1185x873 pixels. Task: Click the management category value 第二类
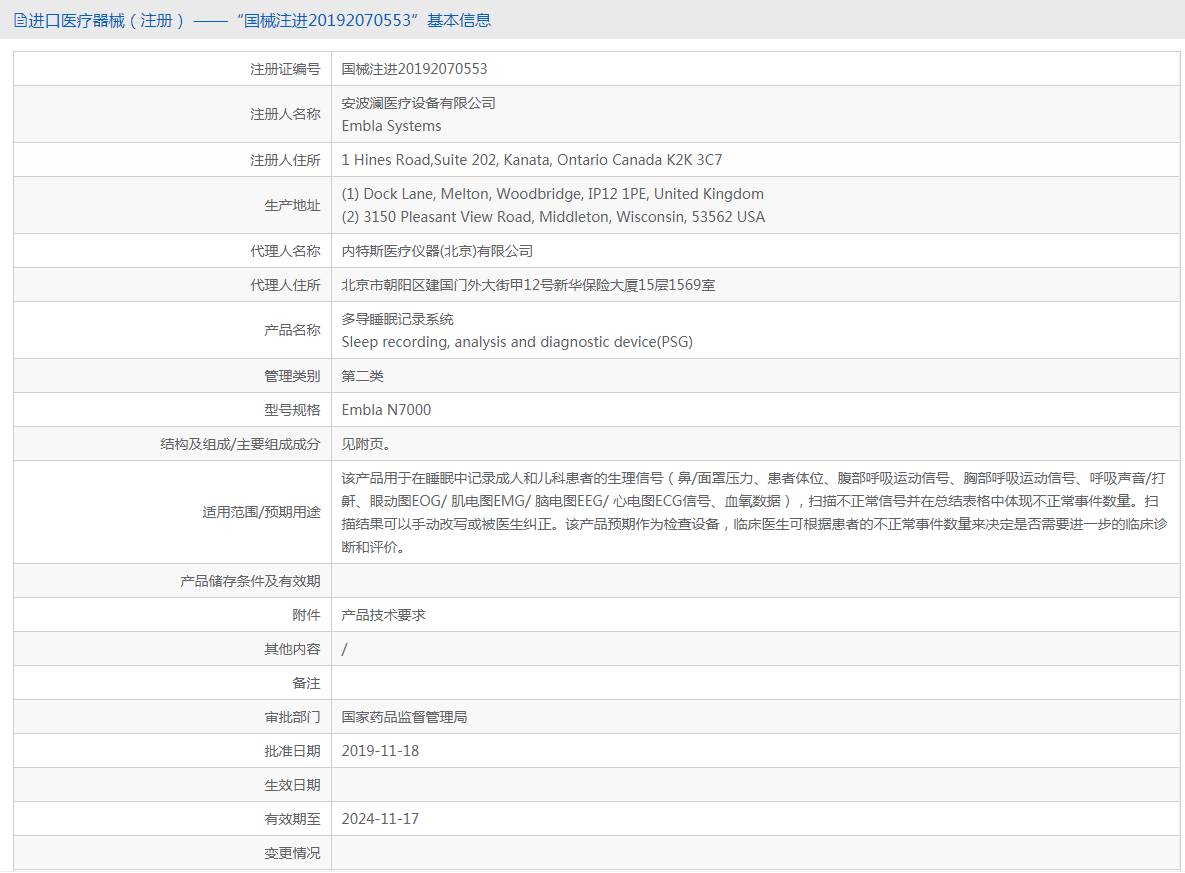[x=362, y=376]
